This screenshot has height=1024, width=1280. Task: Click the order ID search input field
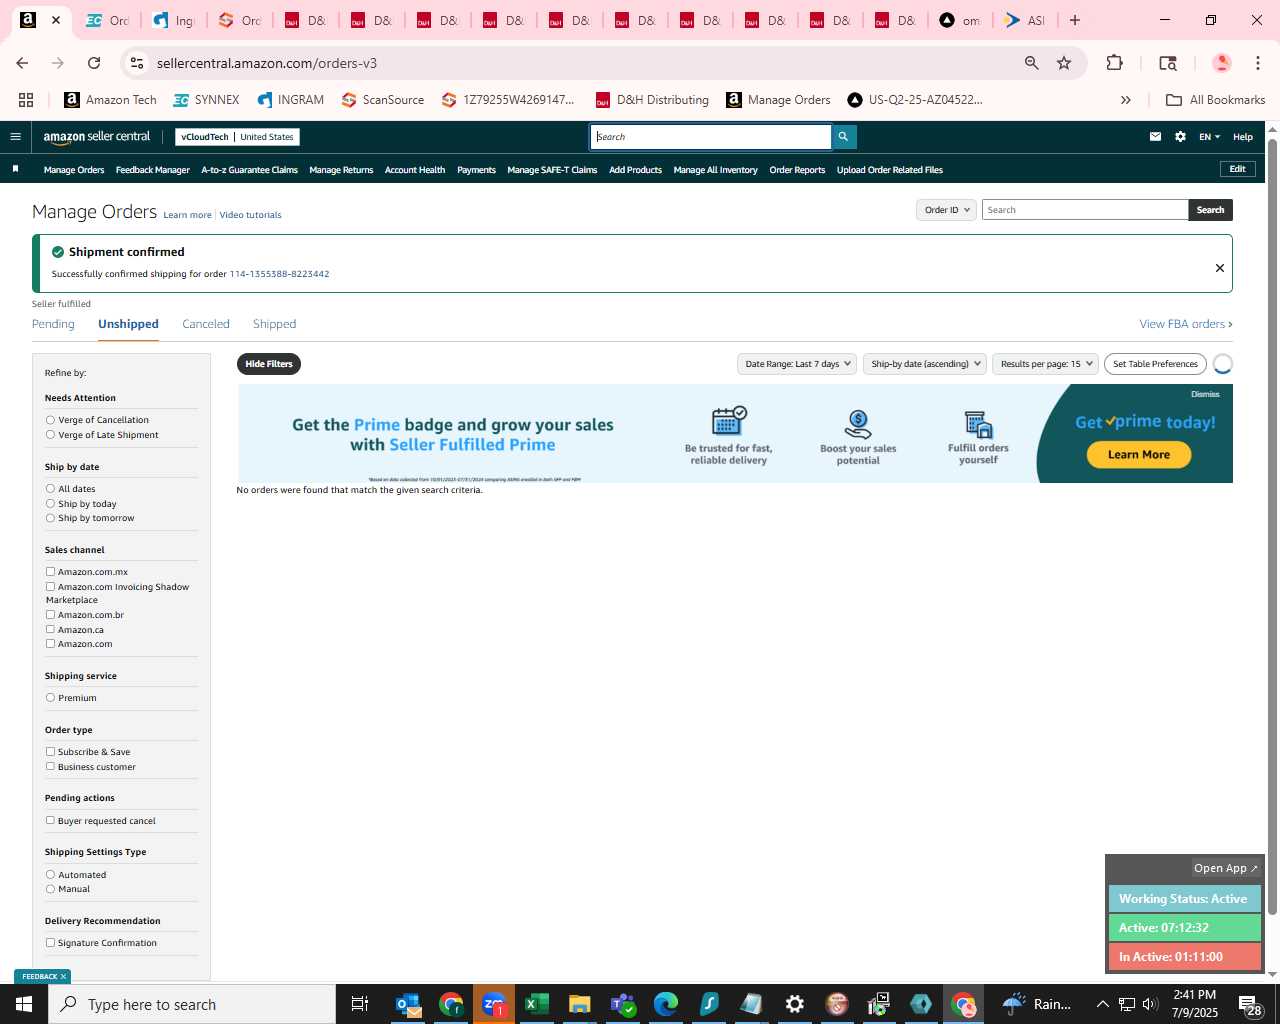[1085, 210]
